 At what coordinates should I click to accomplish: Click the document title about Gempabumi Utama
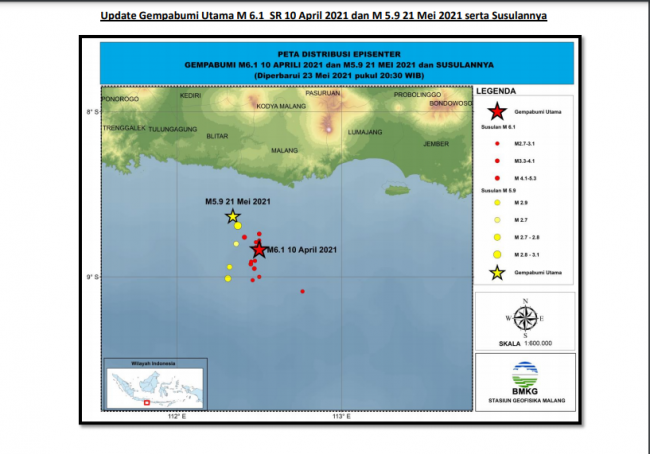click(x=323, y=17)
